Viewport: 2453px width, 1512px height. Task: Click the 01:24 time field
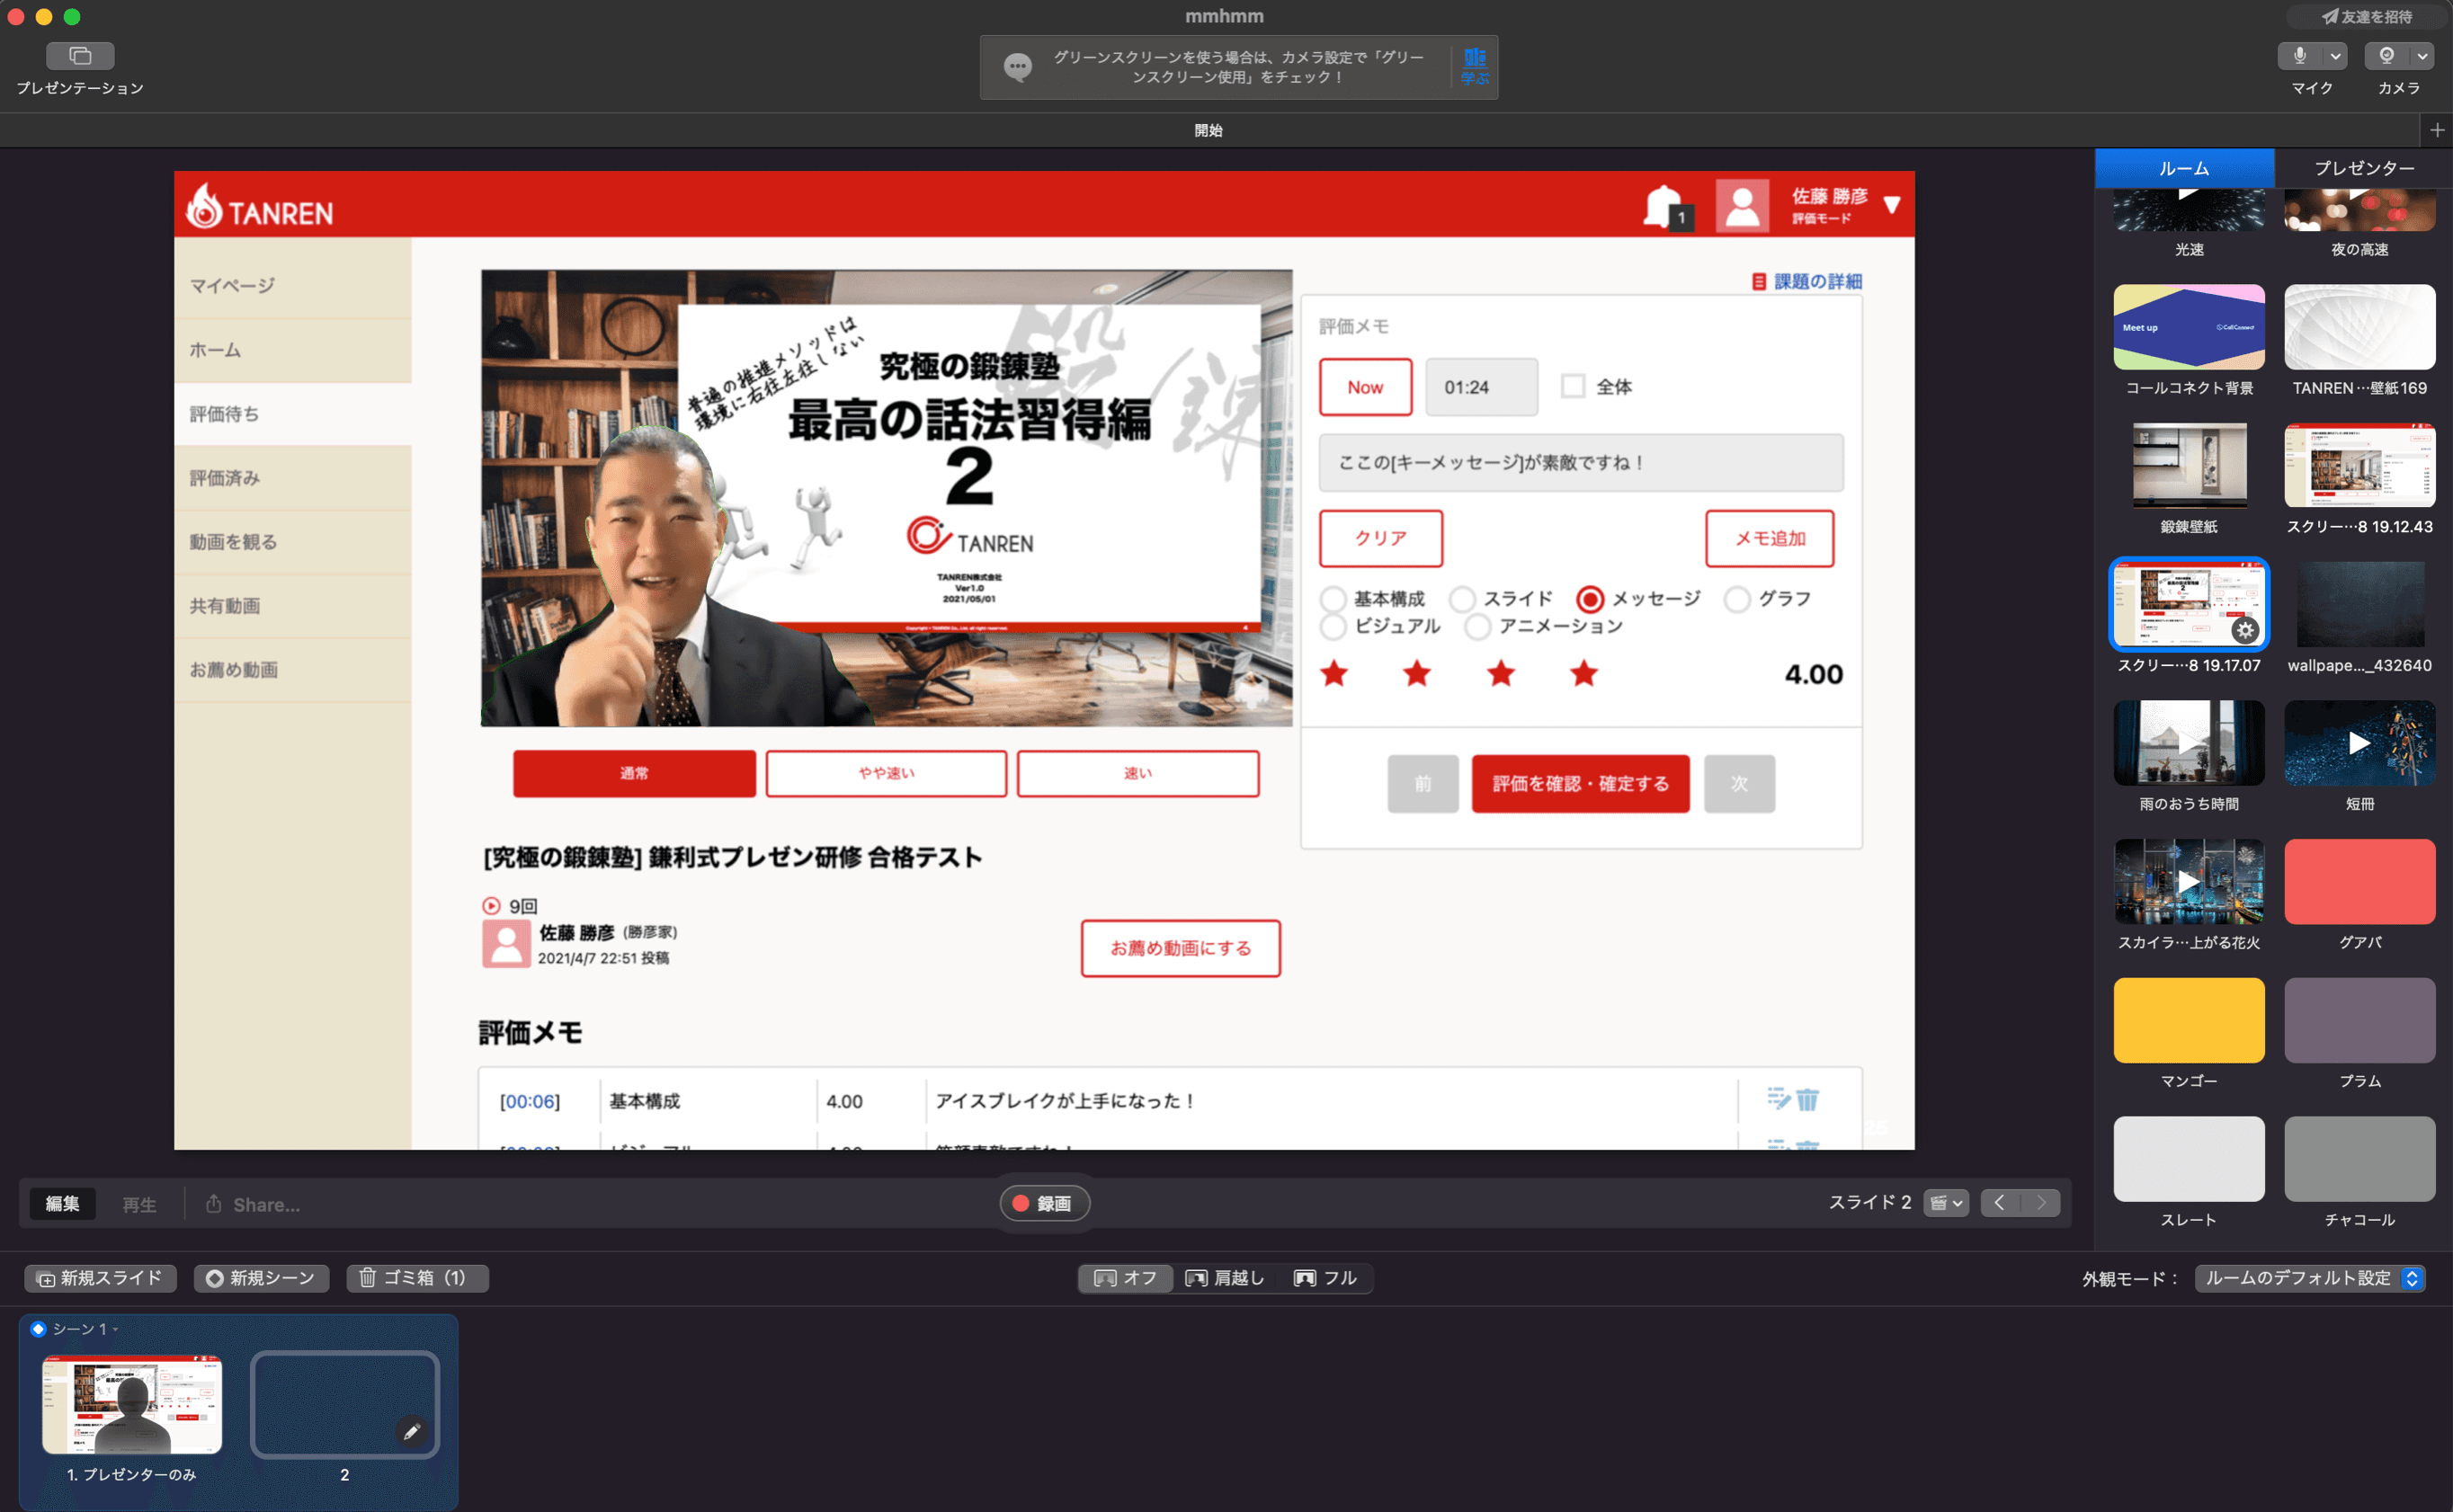click(x=1481, y=387)
